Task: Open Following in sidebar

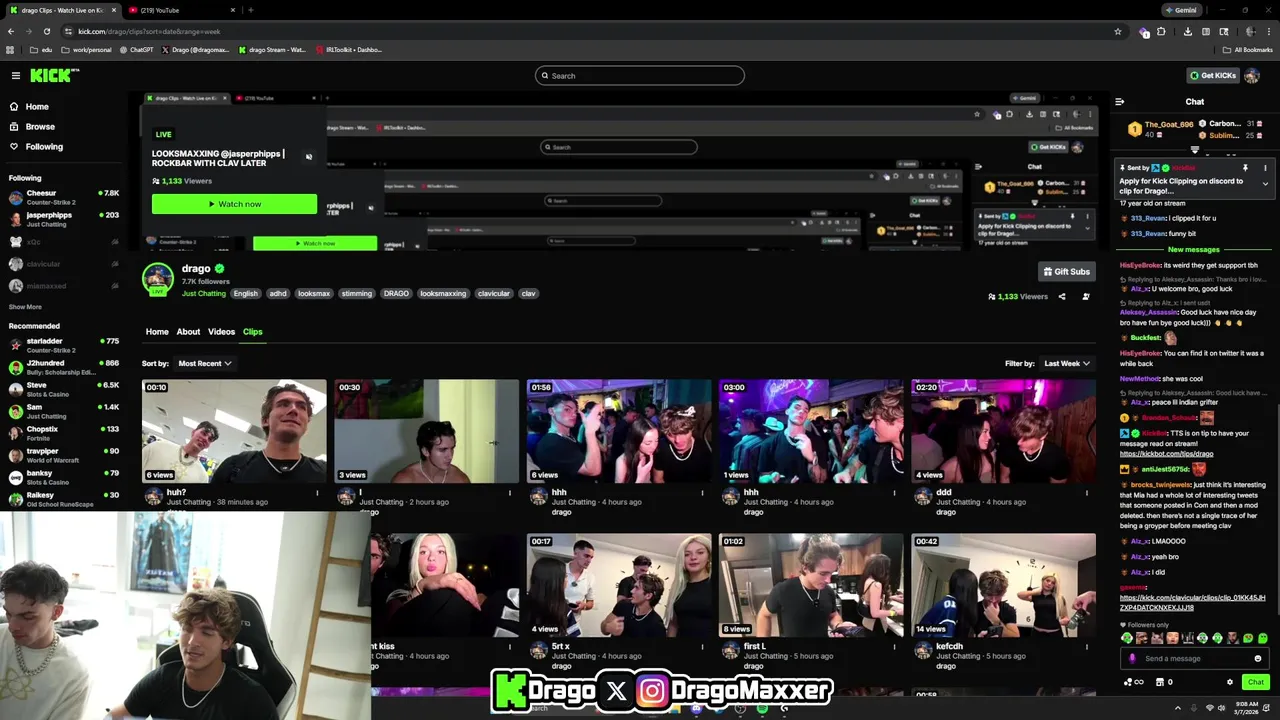Action: tap(36, 147)
